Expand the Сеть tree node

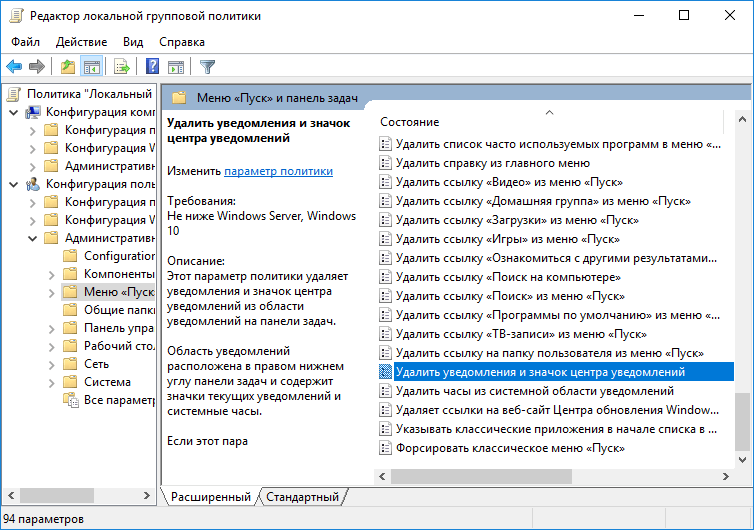coord(51,365)
